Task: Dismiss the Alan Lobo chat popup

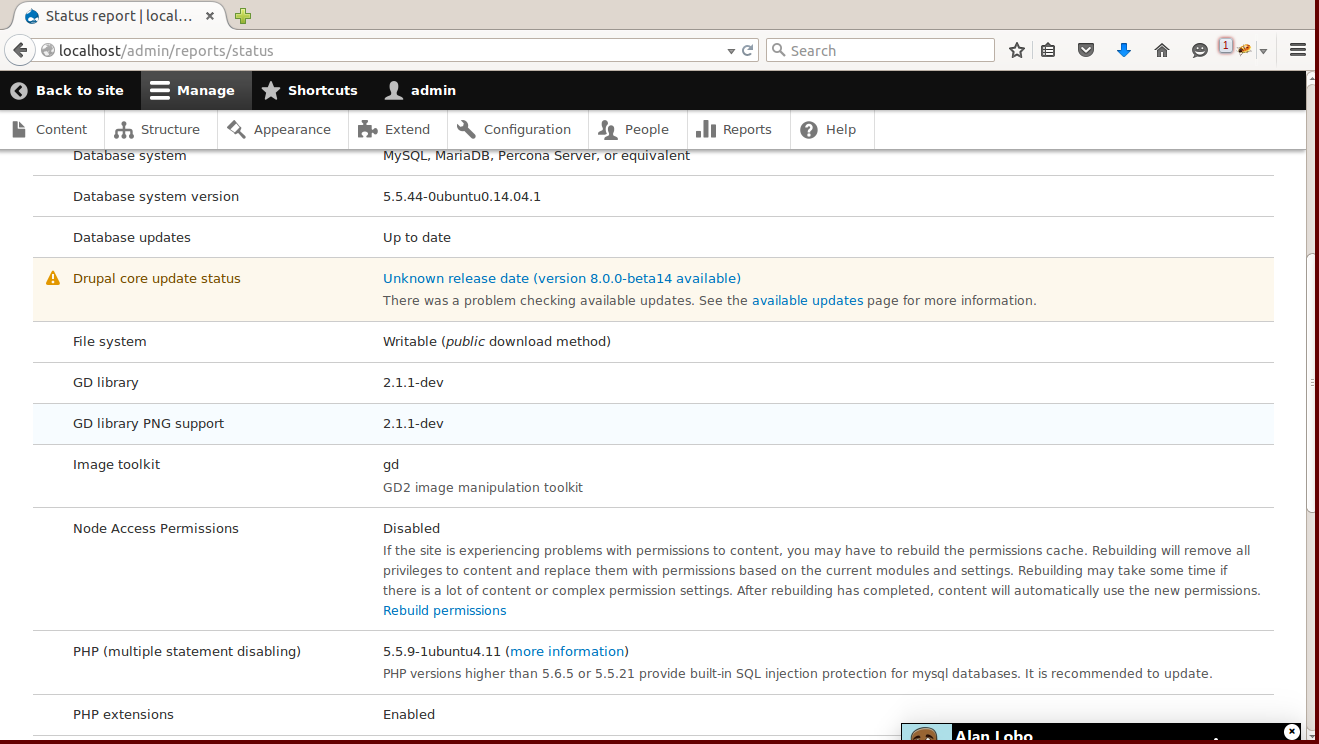Action: (x=1292, y=731)
